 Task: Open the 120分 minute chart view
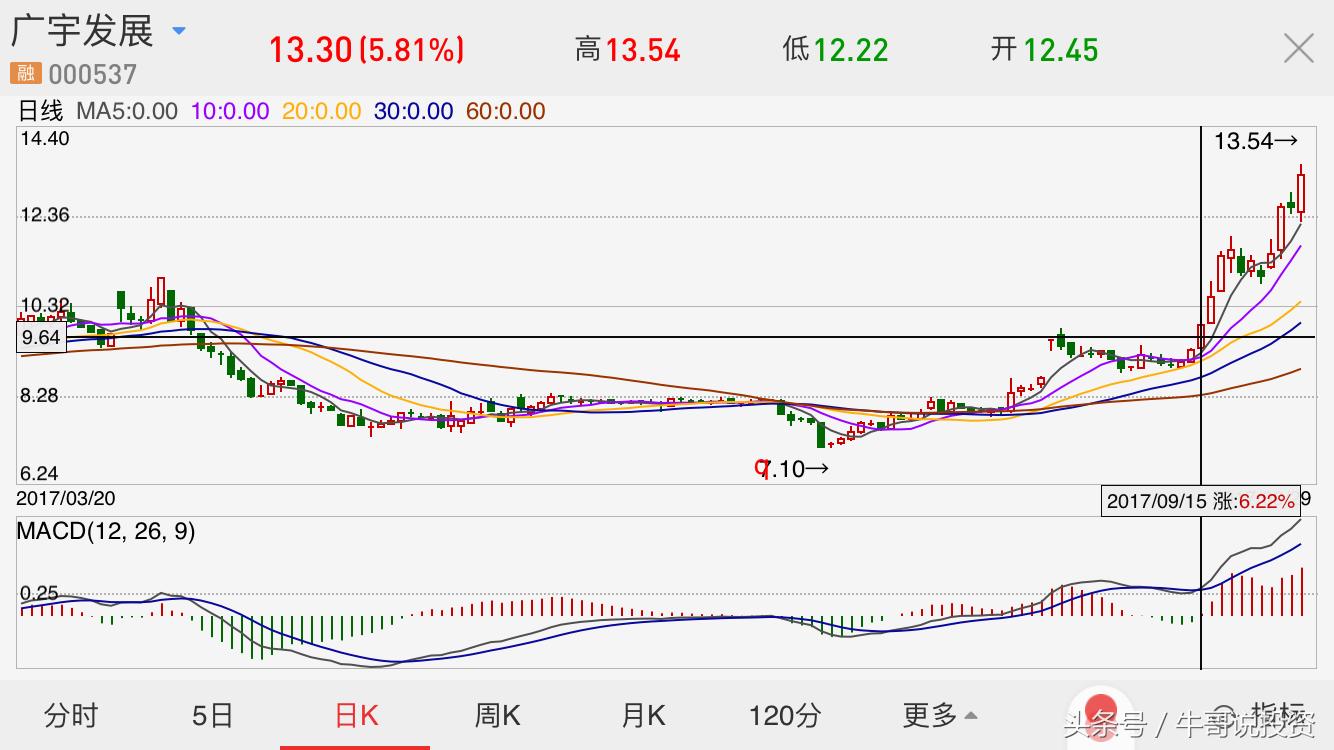point(785,716)
